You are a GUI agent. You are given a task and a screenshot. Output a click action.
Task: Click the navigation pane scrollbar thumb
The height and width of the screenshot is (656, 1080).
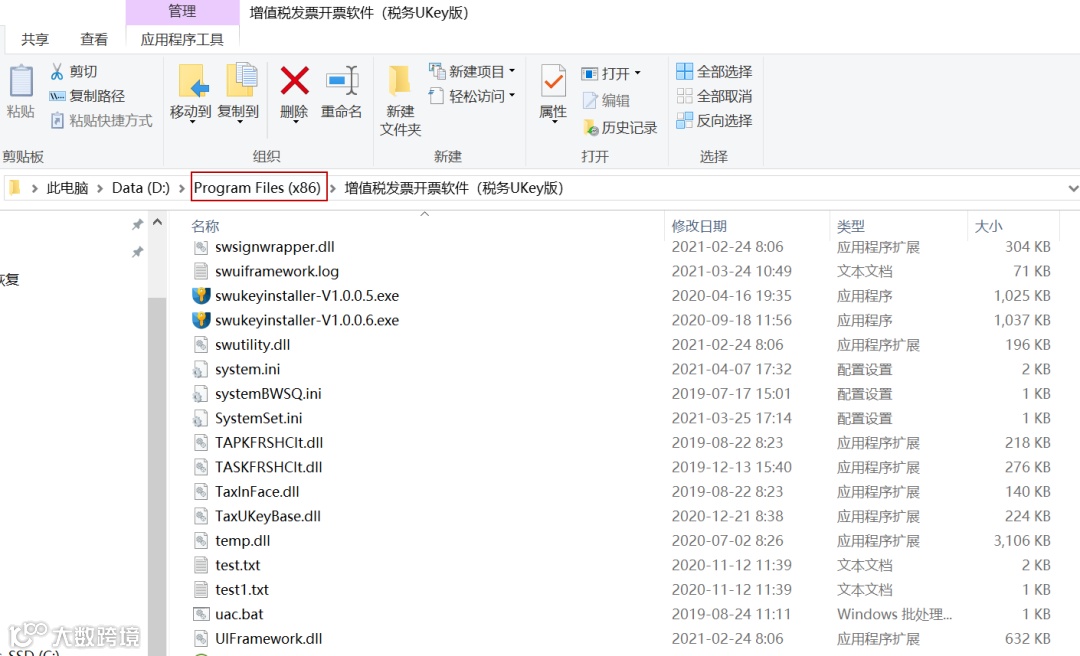(157, 475)
